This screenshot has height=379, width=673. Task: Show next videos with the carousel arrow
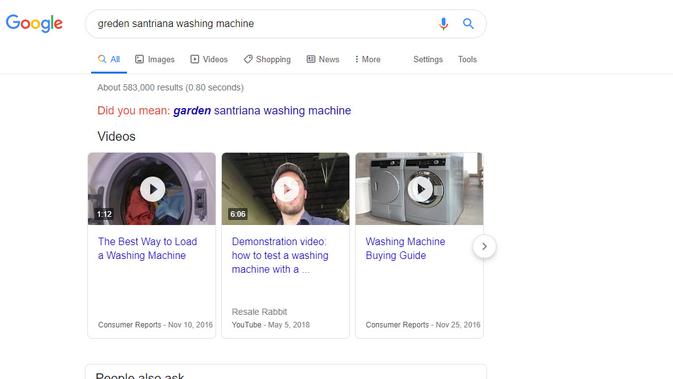point(484,246)
